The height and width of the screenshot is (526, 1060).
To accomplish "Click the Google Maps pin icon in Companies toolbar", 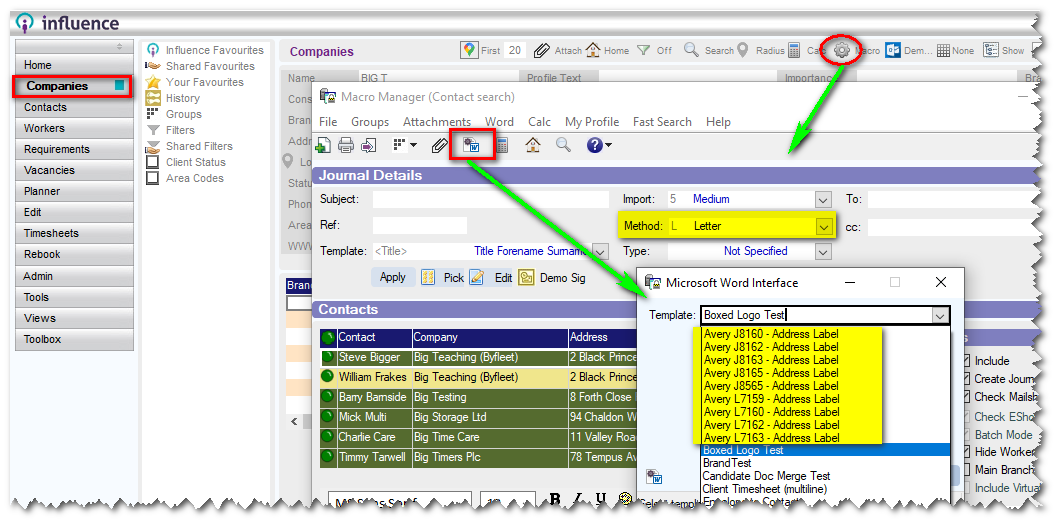I will 469,50.
